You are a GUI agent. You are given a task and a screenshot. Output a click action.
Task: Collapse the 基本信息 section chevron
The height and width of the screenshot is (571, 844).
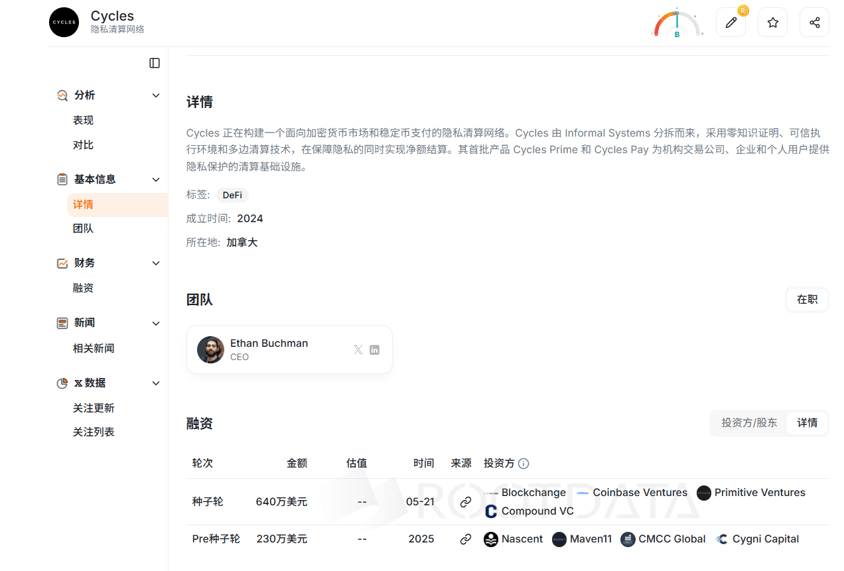(x=156, y=179)
